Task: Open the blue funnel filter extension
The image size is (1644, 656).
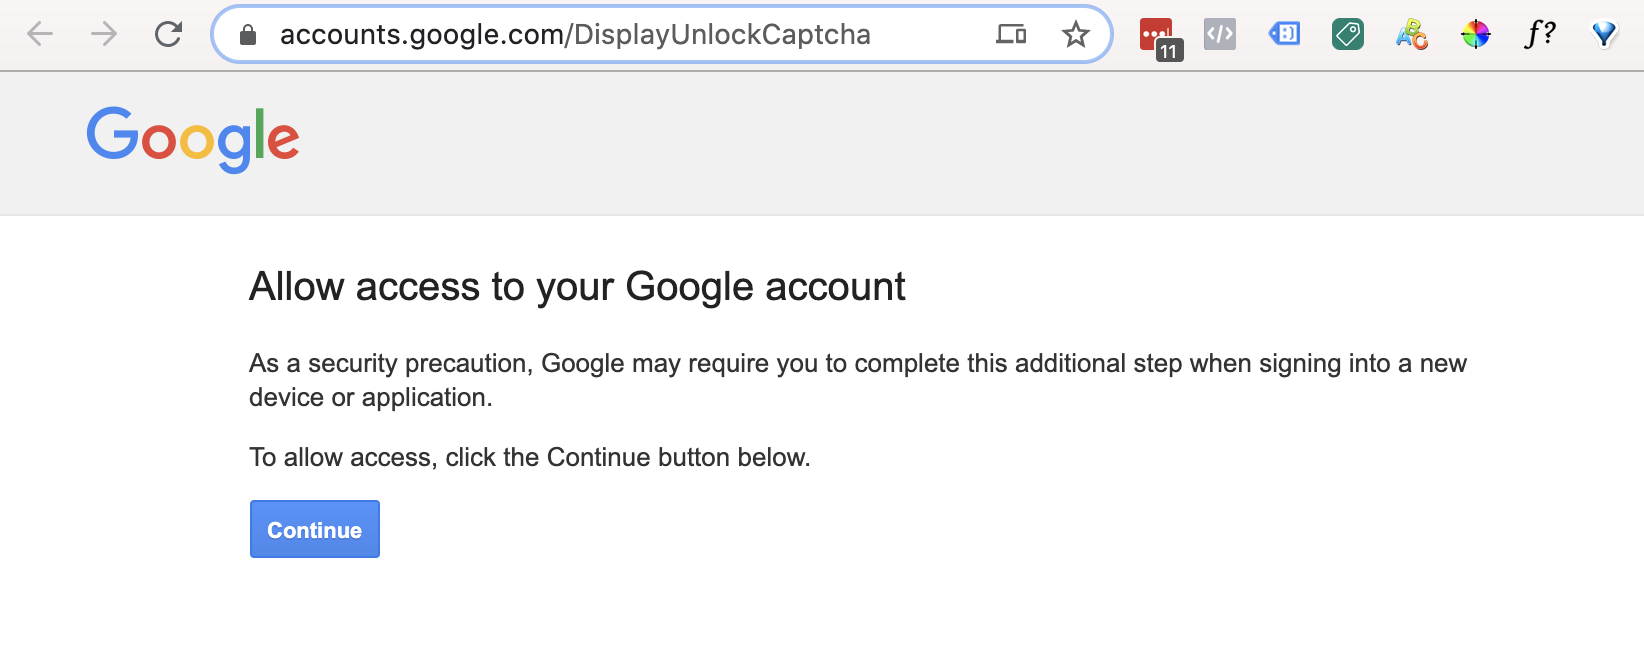Action: (x=1604, y=35)
